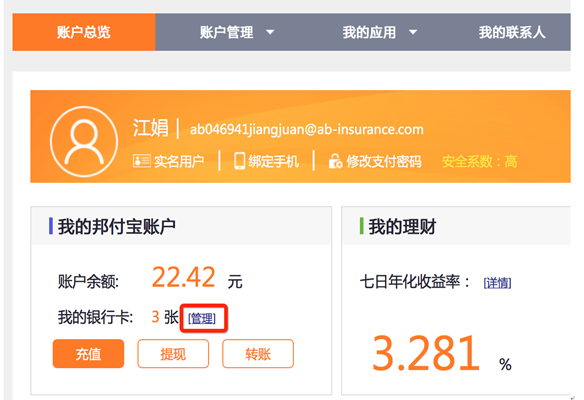Open the 我的应用 menu
584x400 pixels.
pos(369,32)
